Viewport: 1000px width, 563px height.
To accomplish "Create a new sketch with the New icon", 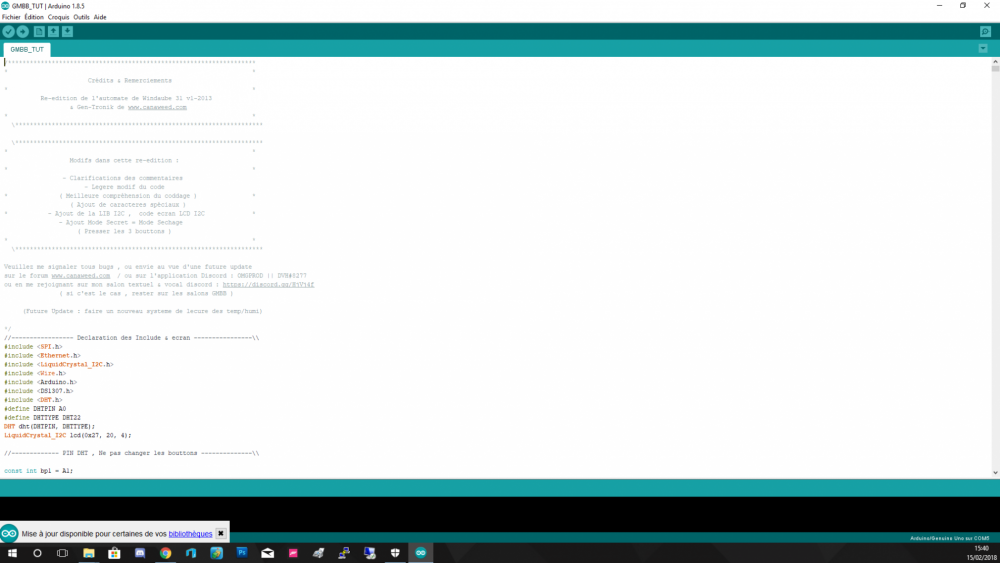I will click(39, 31).
